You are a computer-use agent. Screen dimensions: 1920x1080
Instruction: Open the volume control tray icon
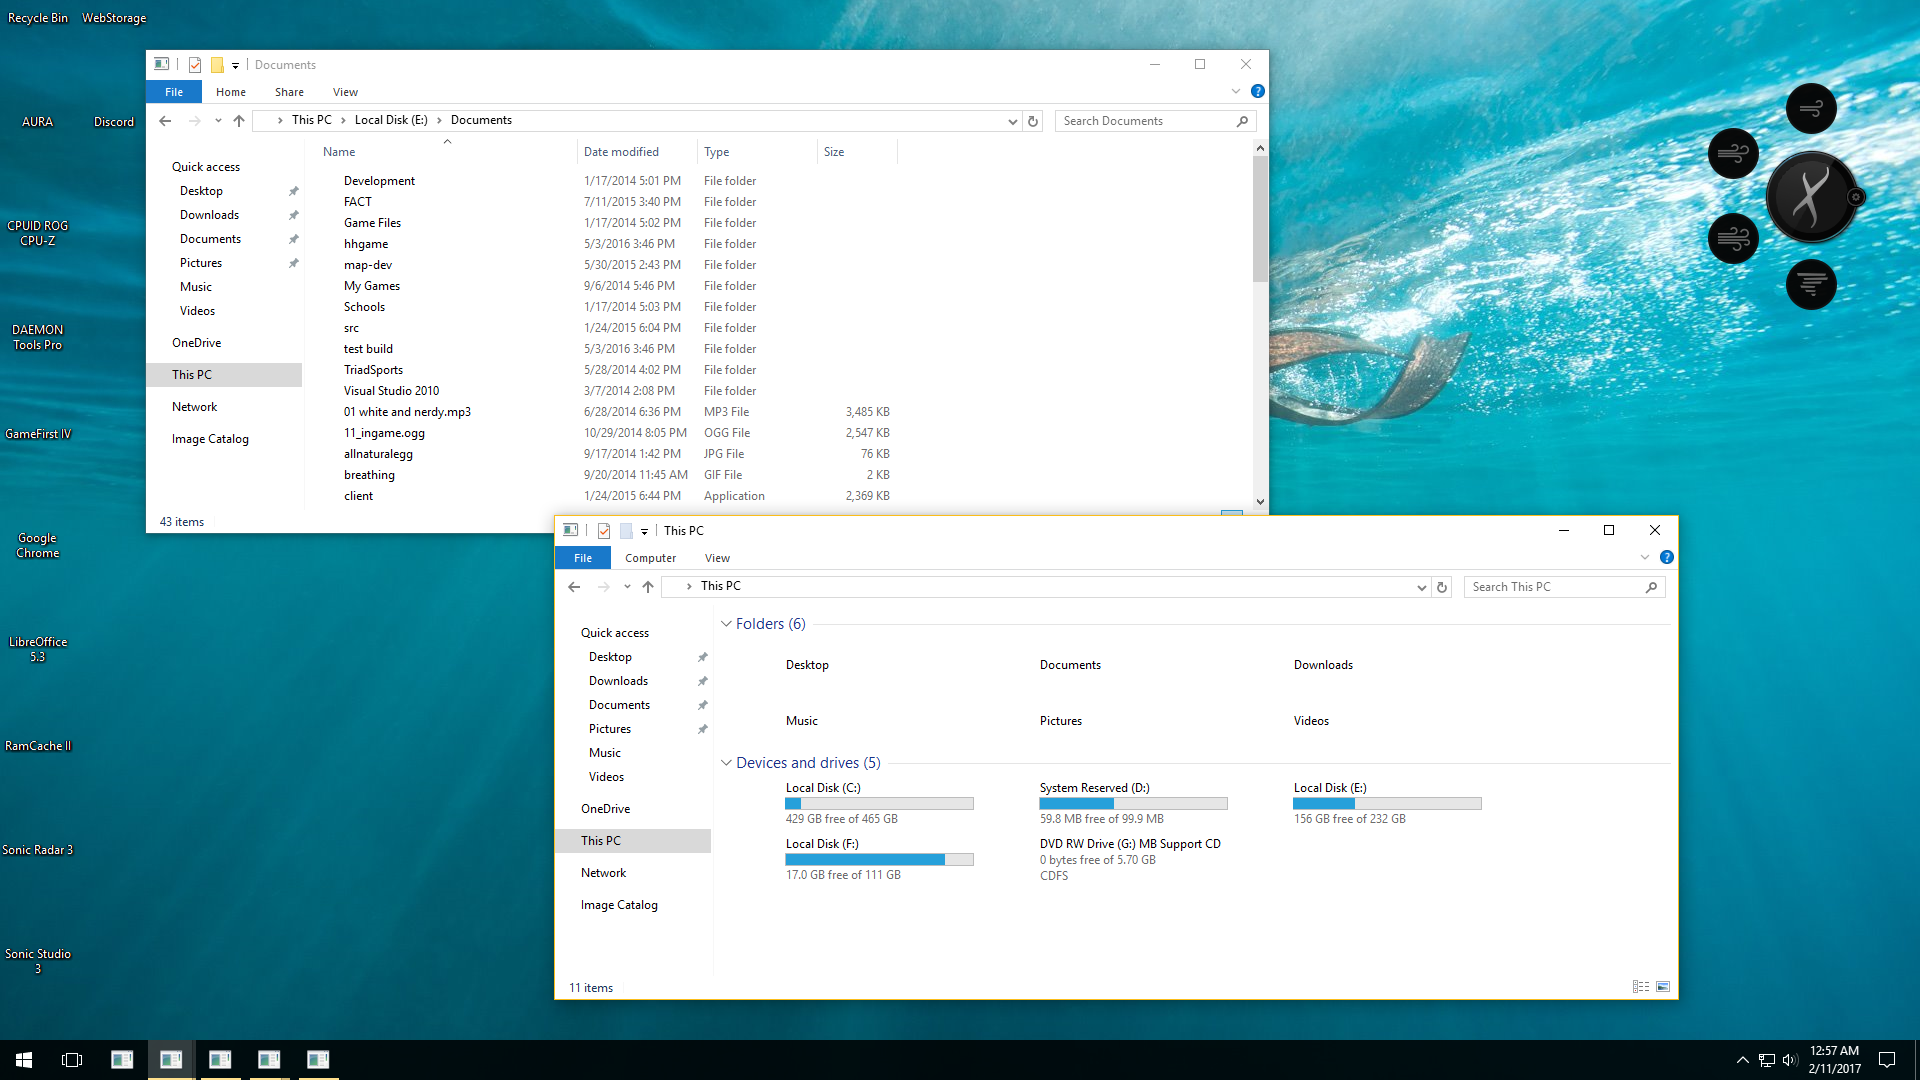coord(1790,1060)
